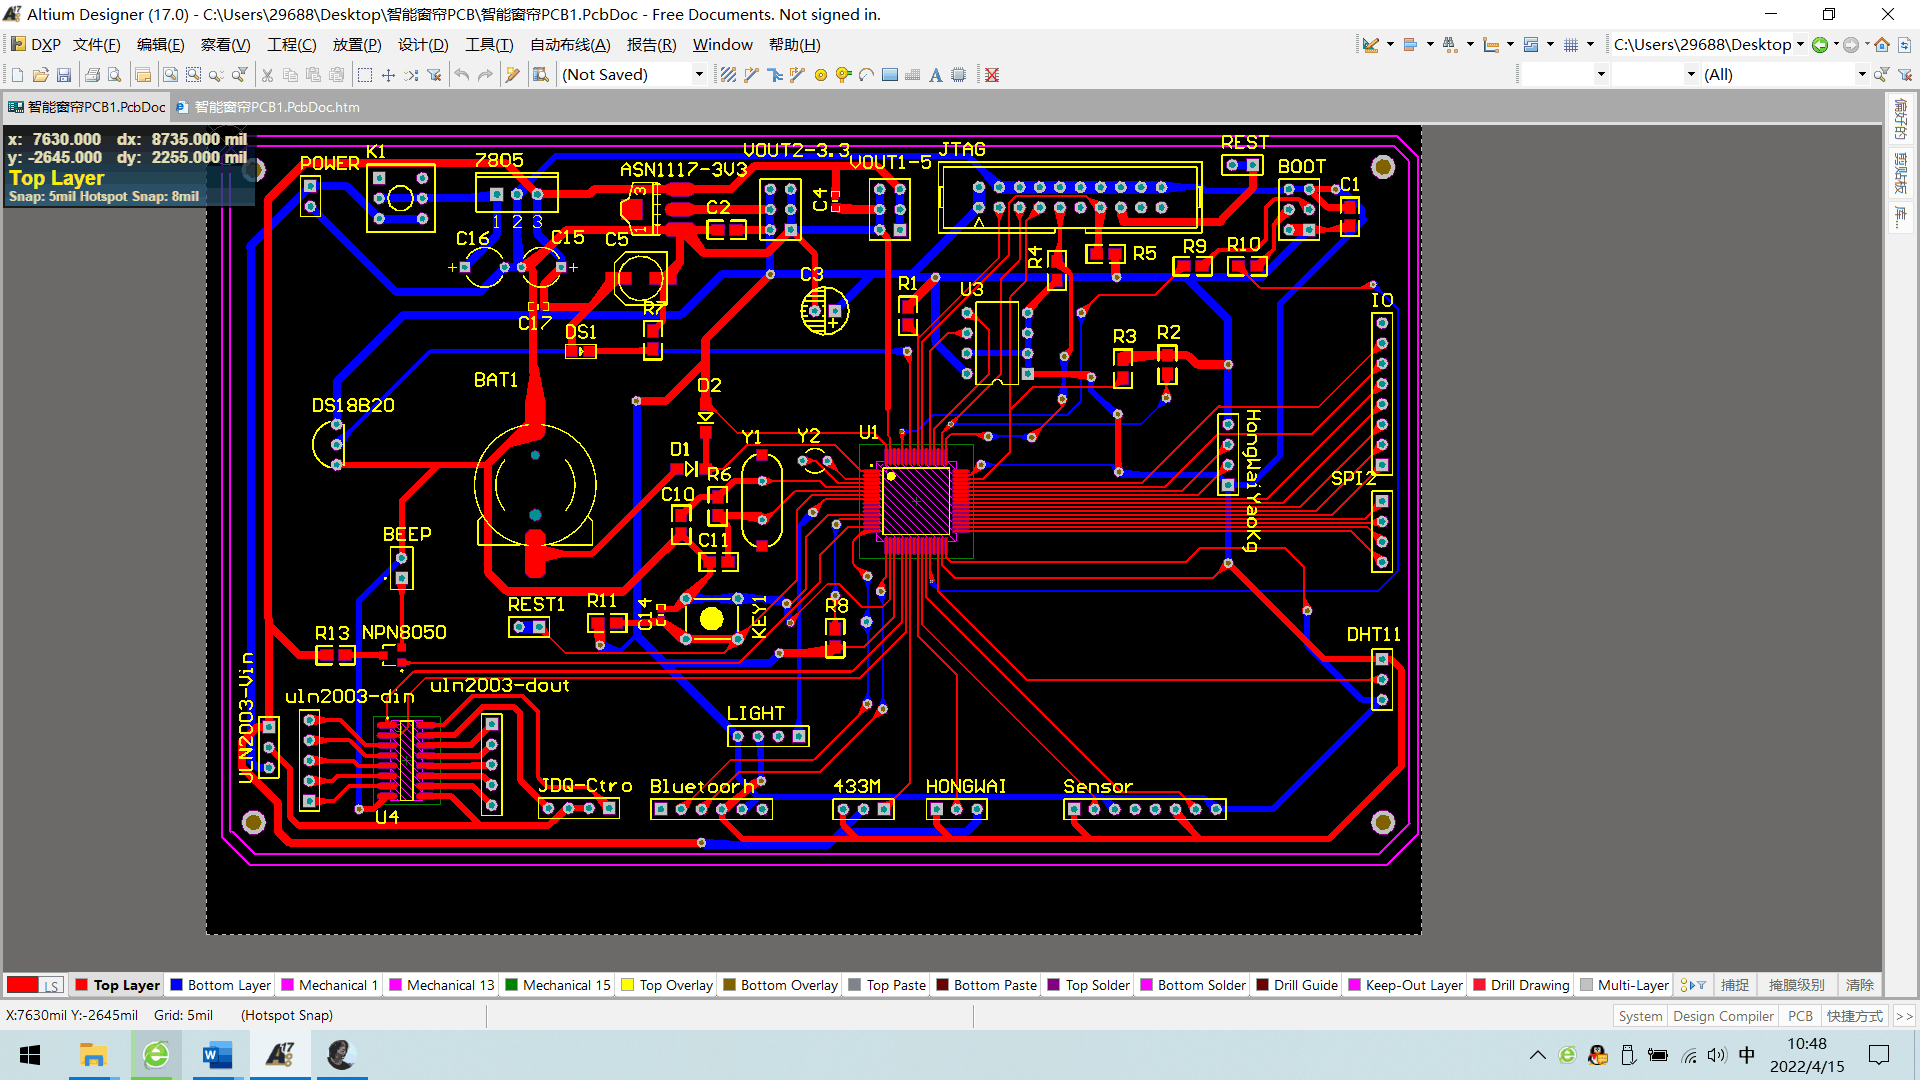Expand the layer tabs scroll control

(x=1692, y=985)
